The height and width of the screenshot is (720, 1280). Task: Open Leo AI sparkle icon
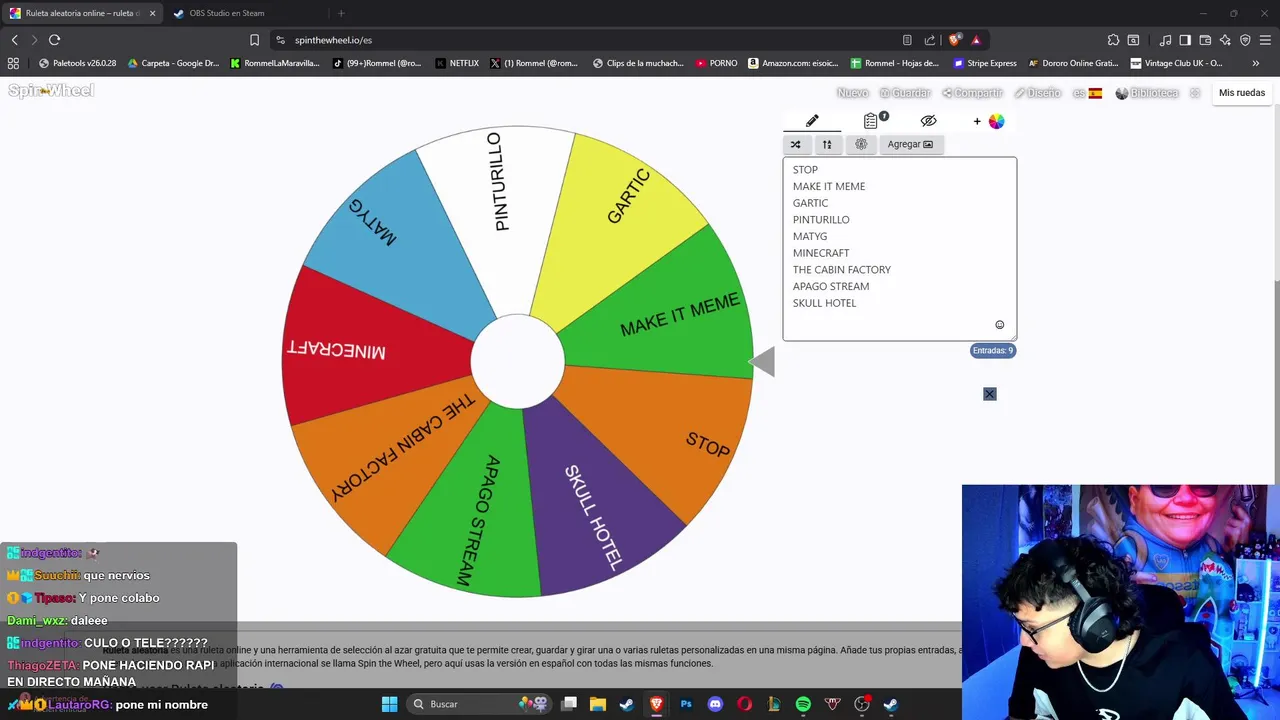1225,40
